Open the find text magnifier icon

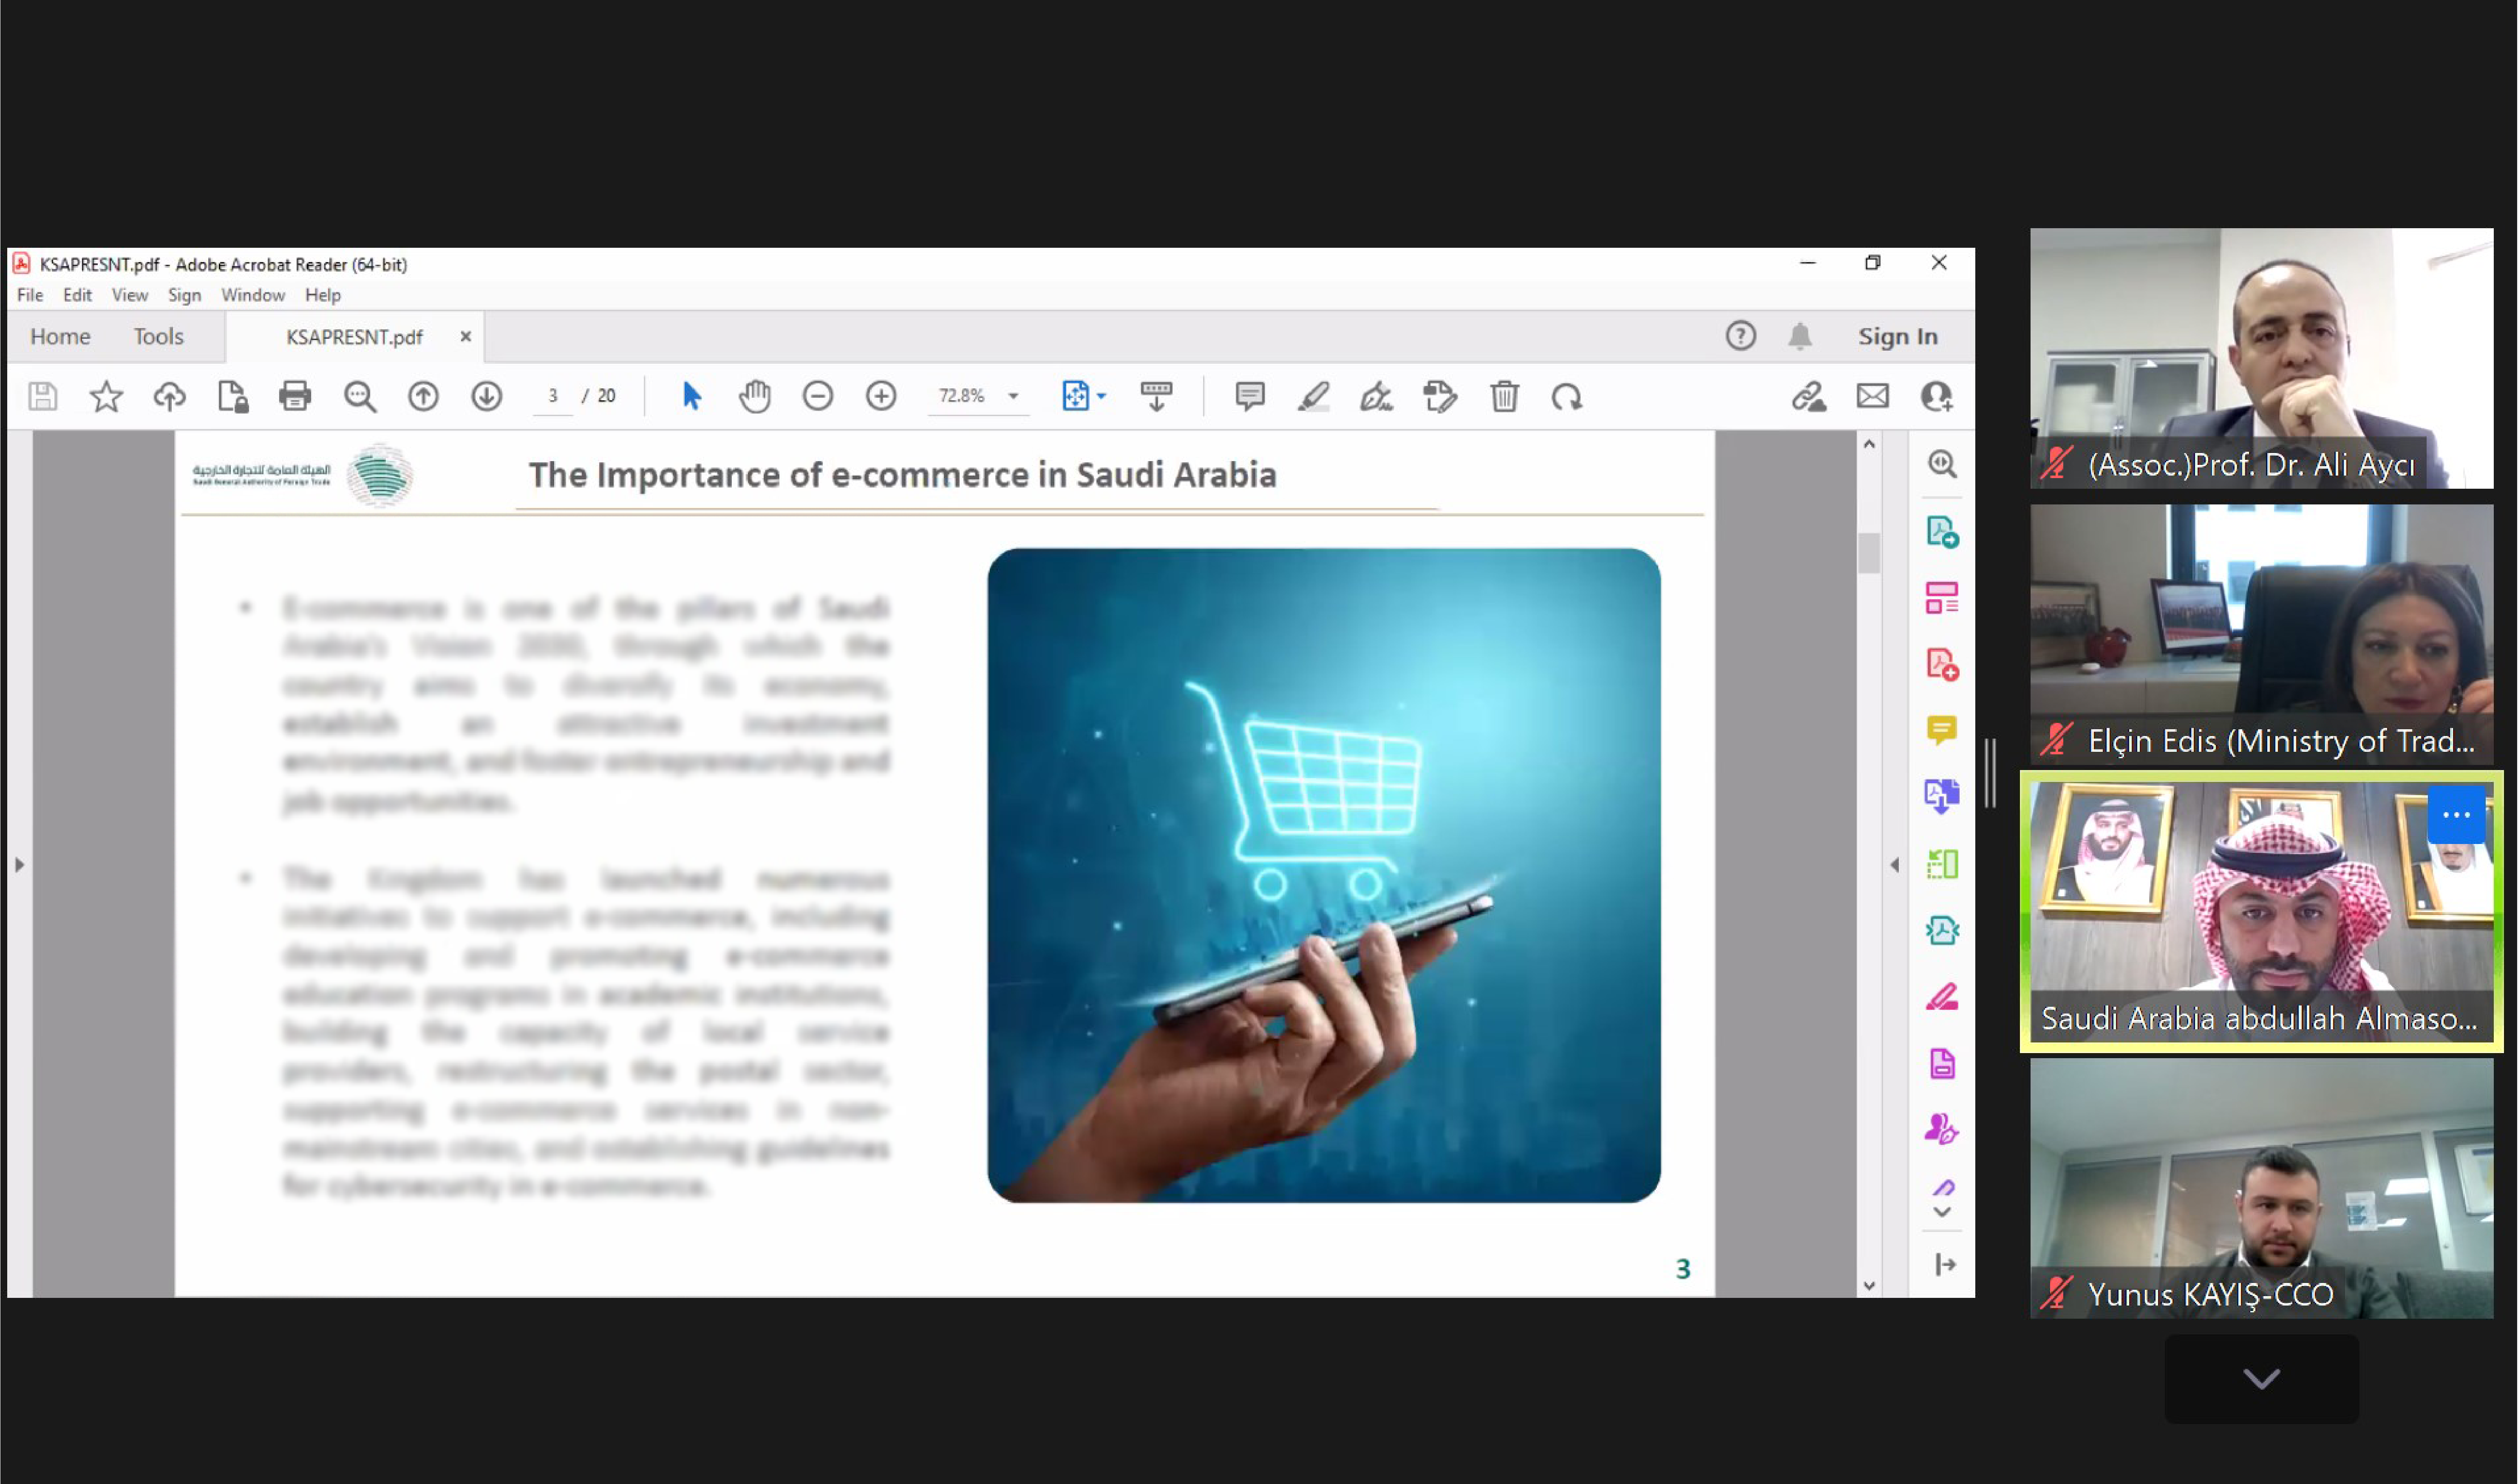[360, 396]
